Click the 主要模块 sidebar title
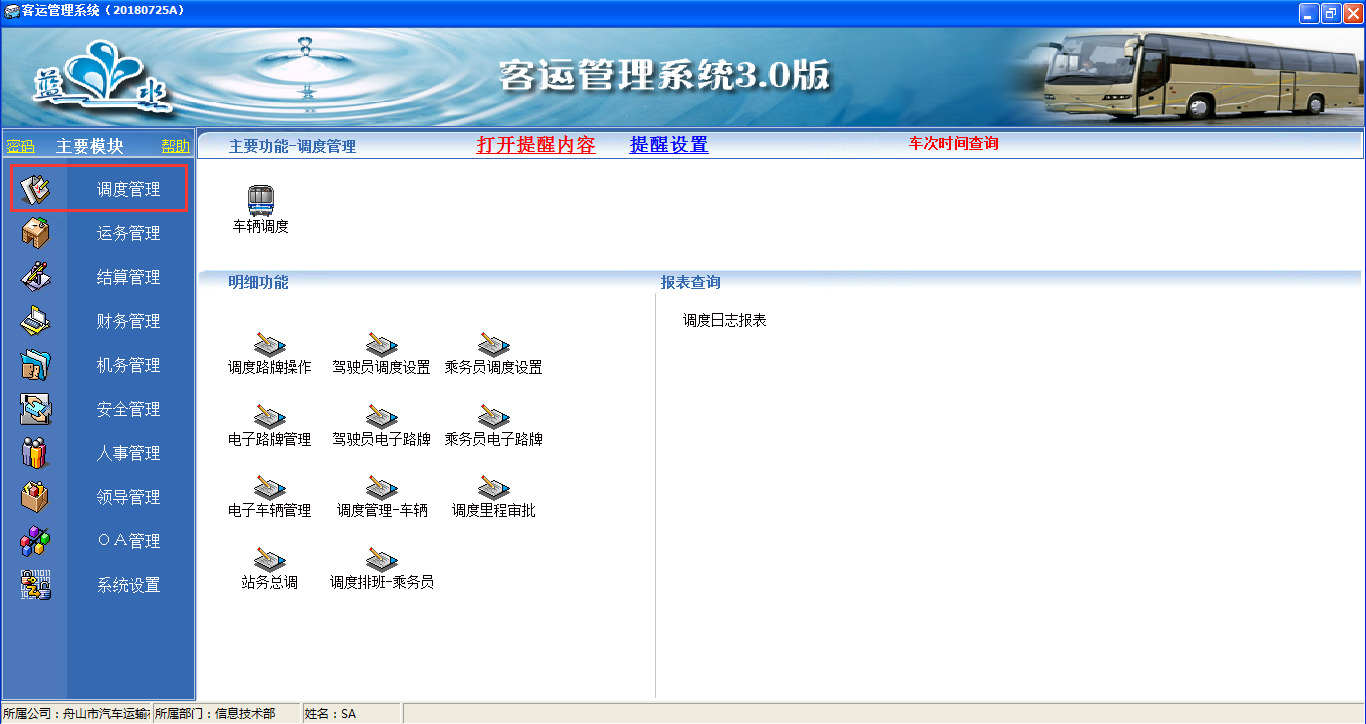This screenshot has height=724, width=1366. 90,146
